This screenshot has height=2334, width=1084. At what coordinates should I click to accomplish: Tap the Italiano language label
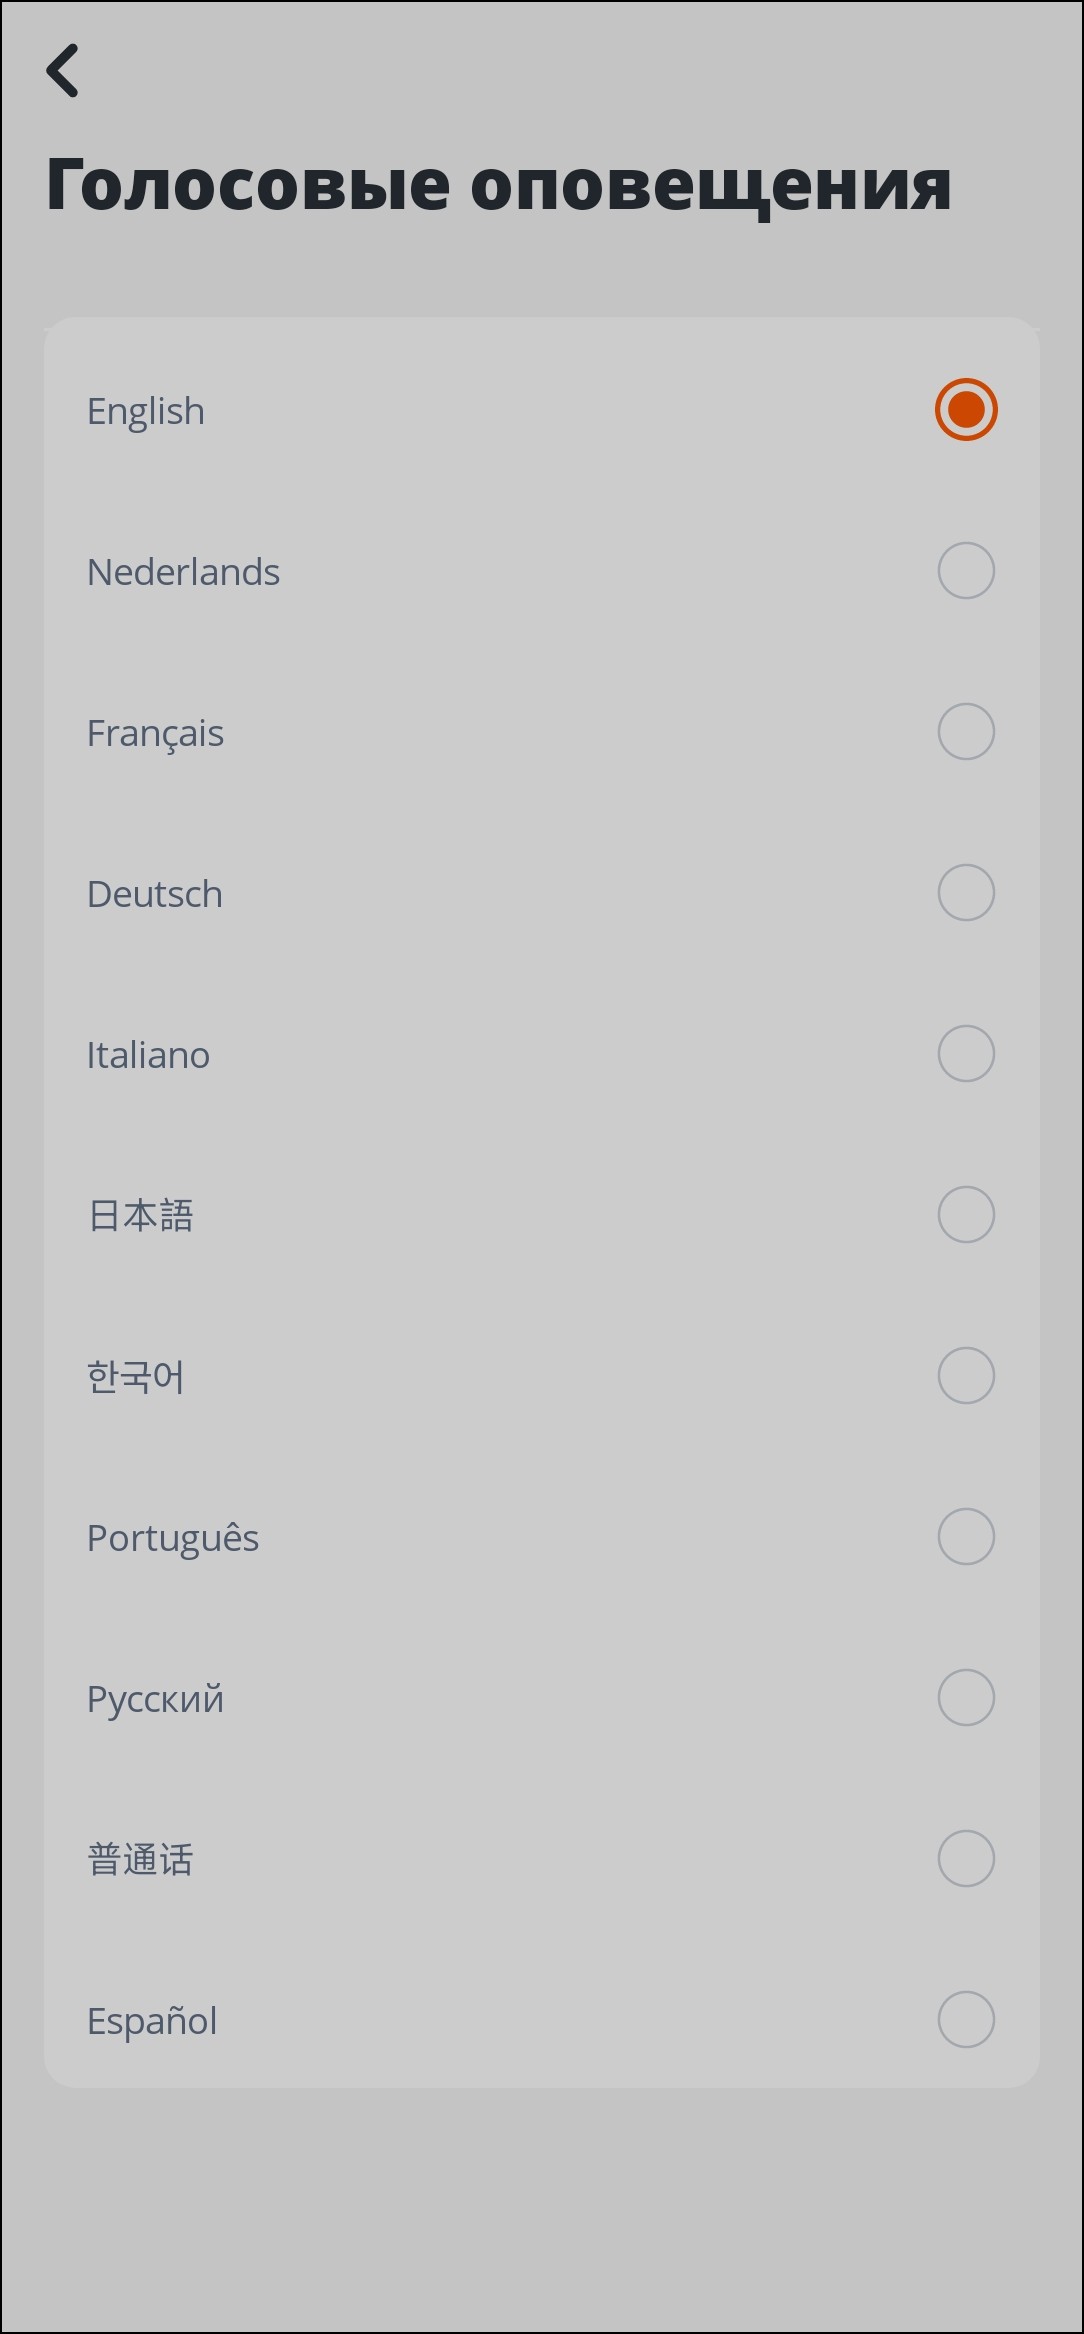click(148, 1055)
